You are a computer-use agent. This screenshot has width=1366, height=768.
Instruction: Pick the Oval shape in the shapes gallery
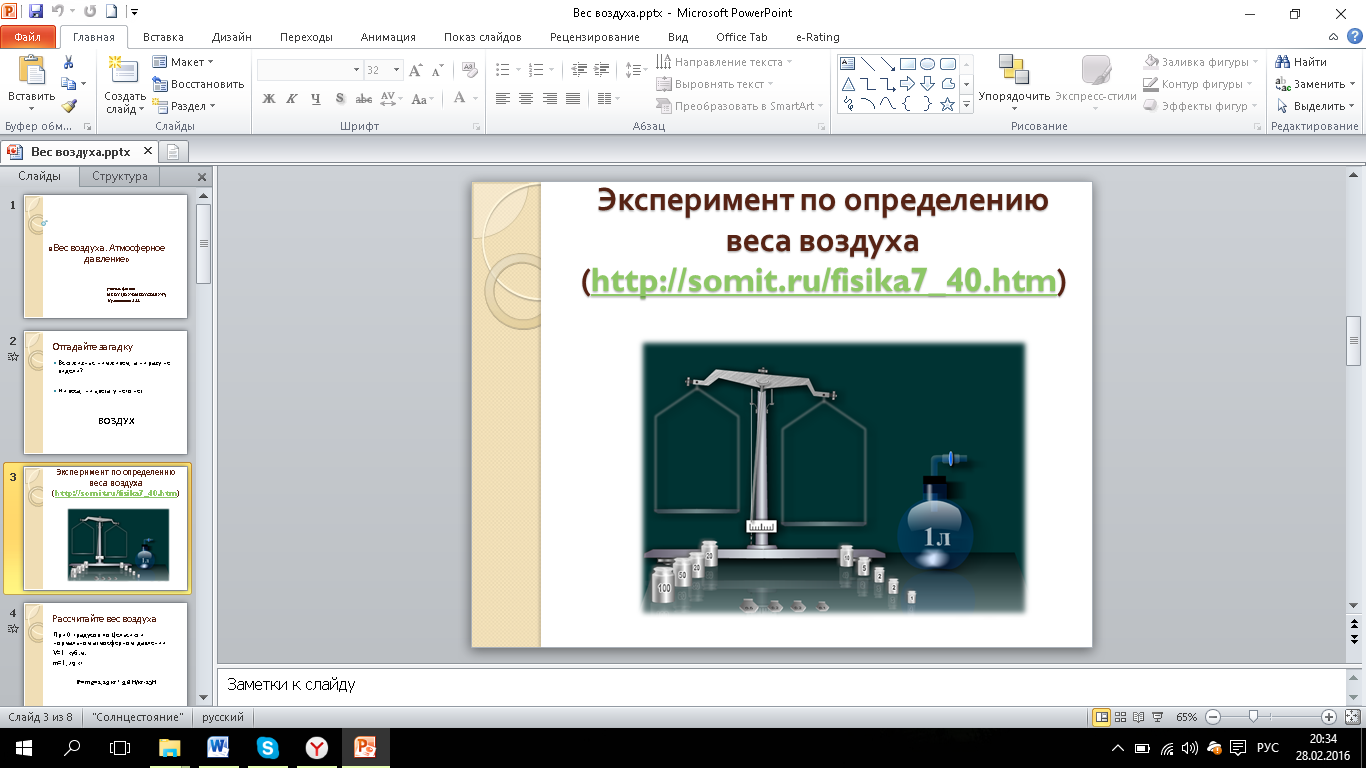coord(928,64)
